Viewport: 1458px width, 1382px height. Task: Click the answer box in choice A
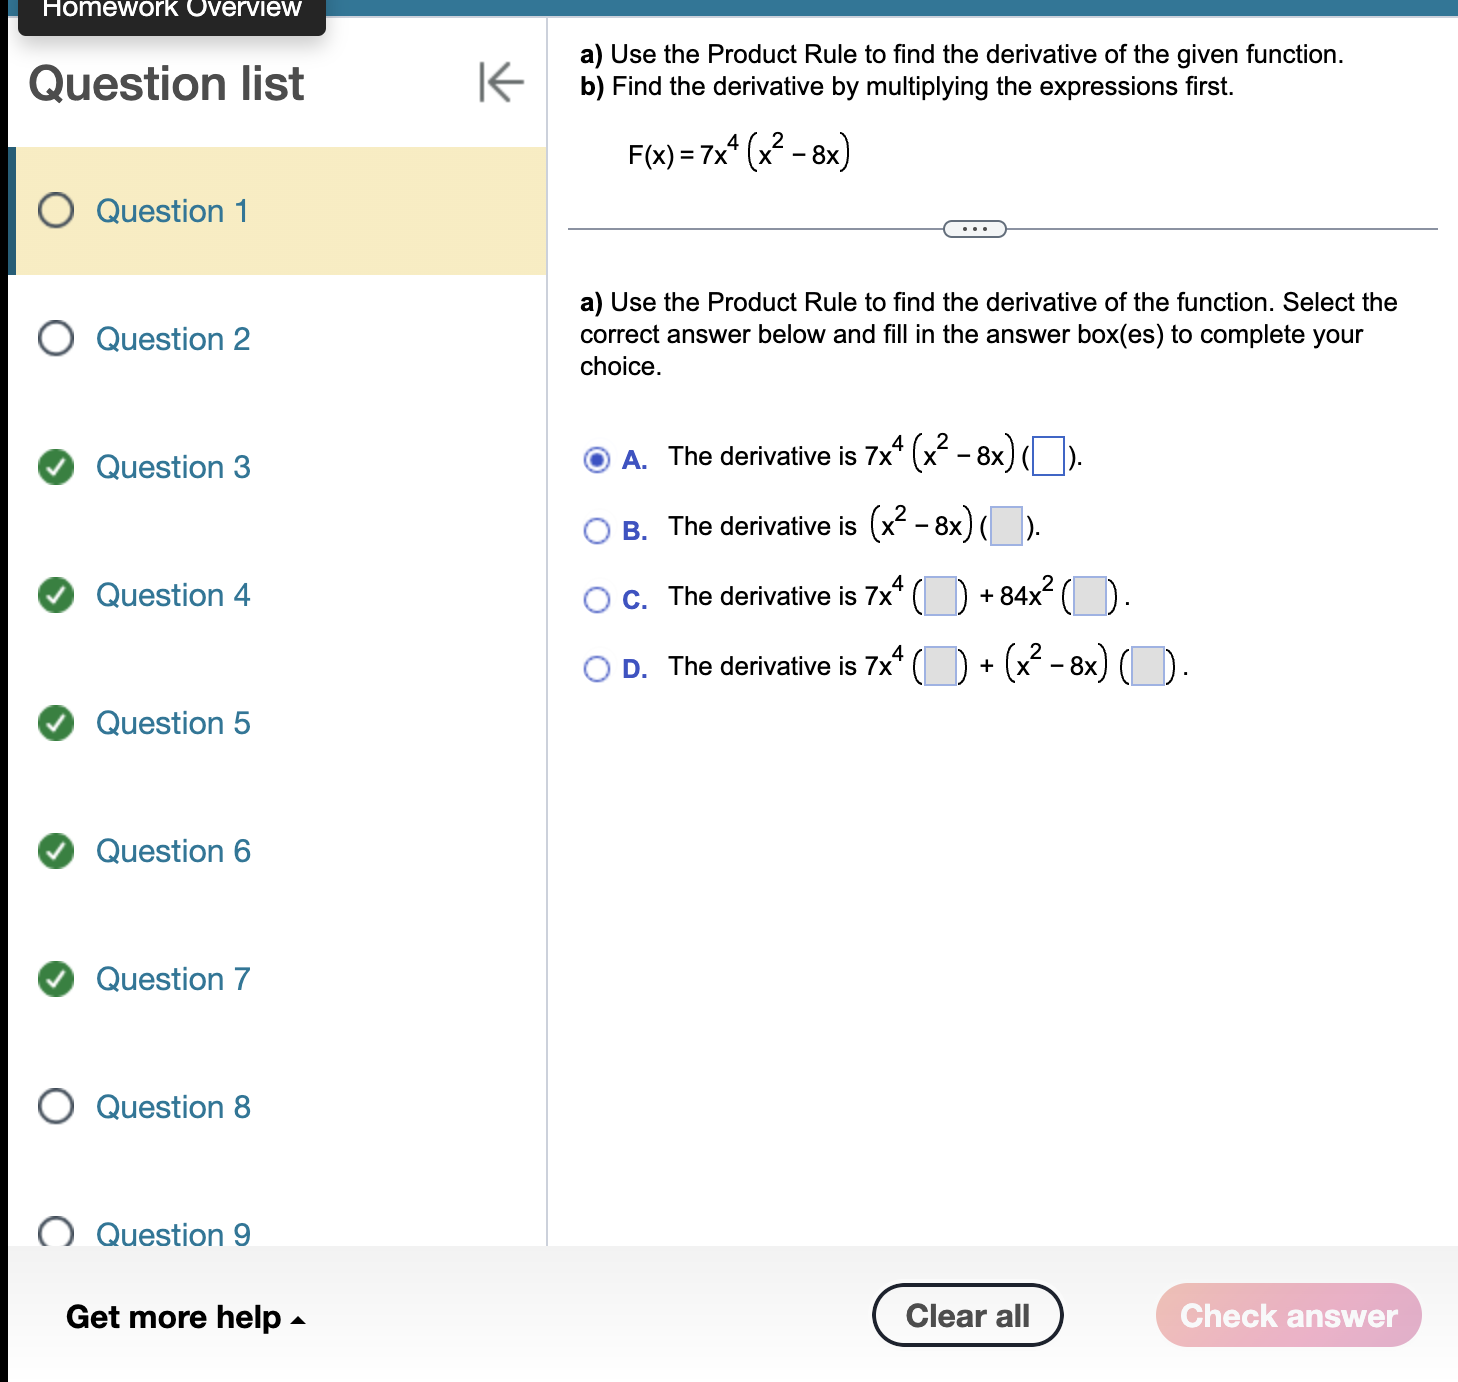(1046, 458)
